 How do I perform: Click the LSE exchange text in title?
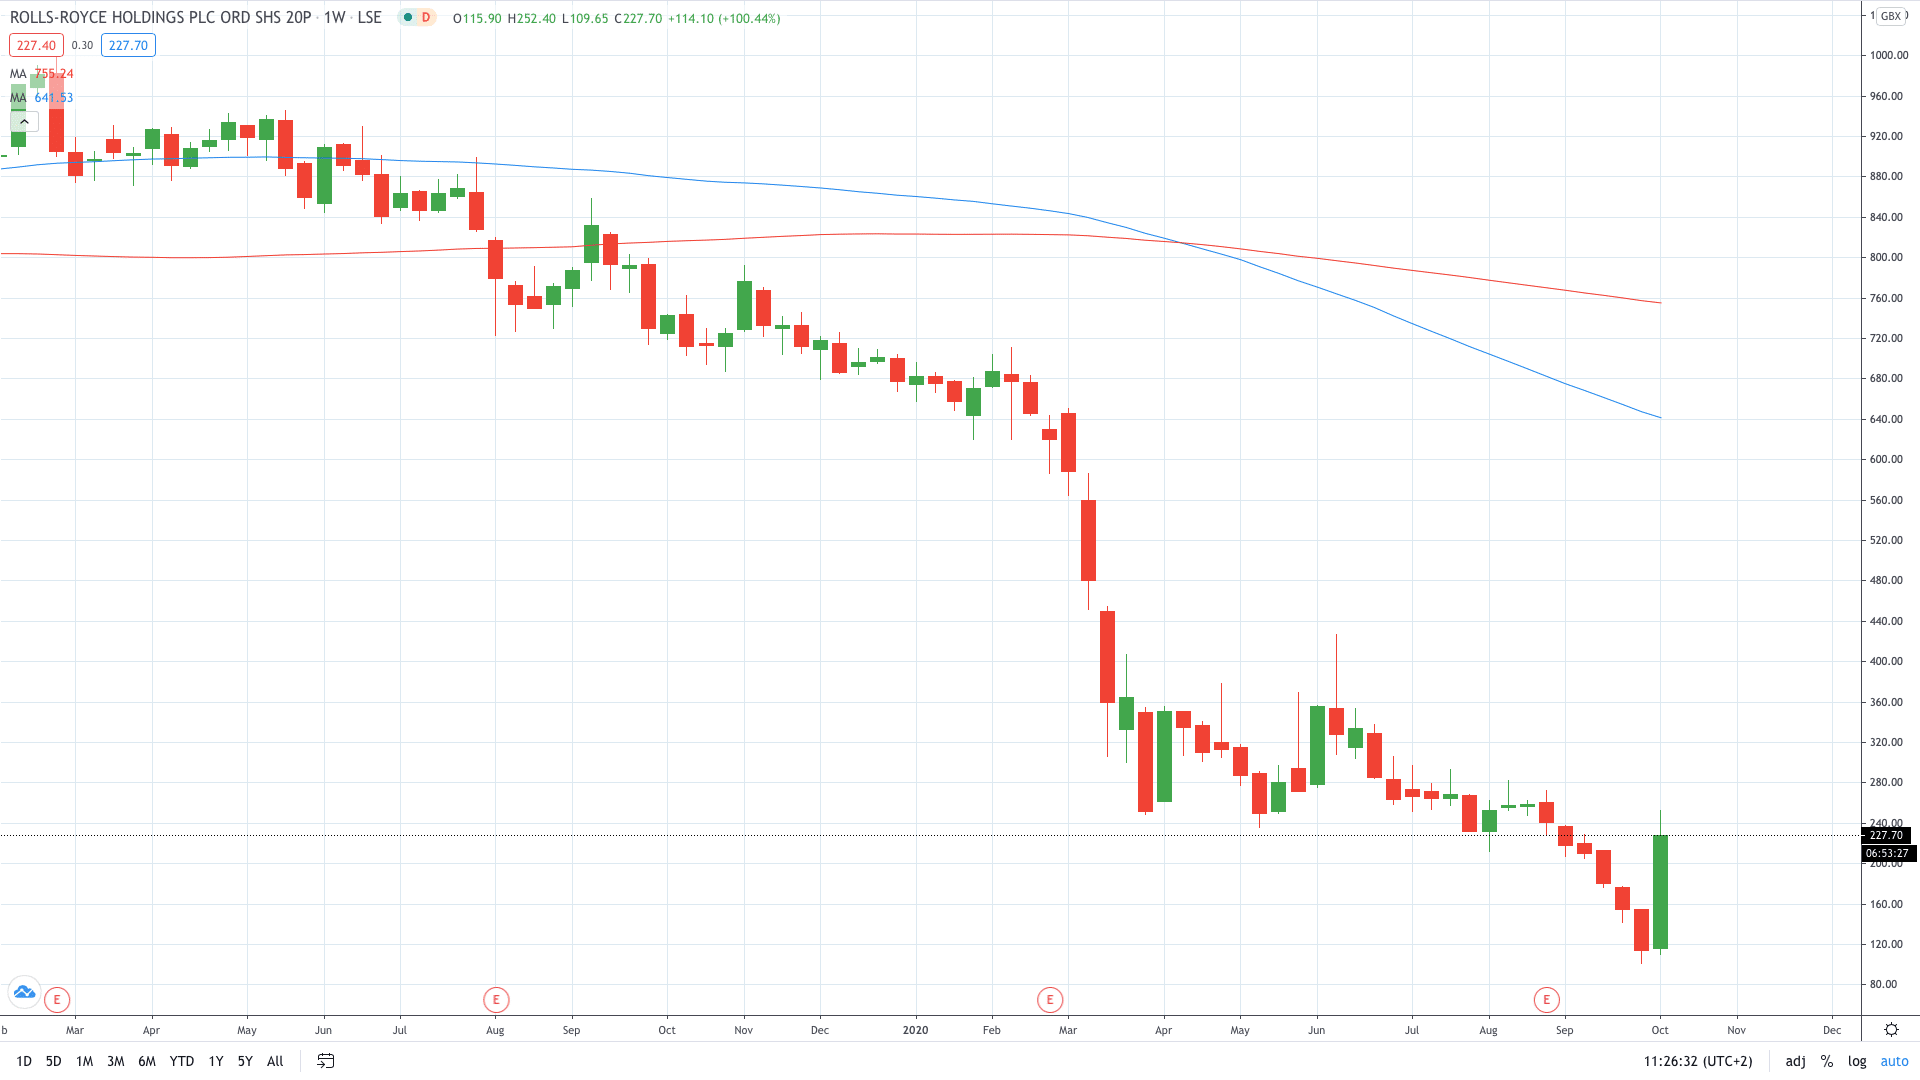[x=369, y=18]
